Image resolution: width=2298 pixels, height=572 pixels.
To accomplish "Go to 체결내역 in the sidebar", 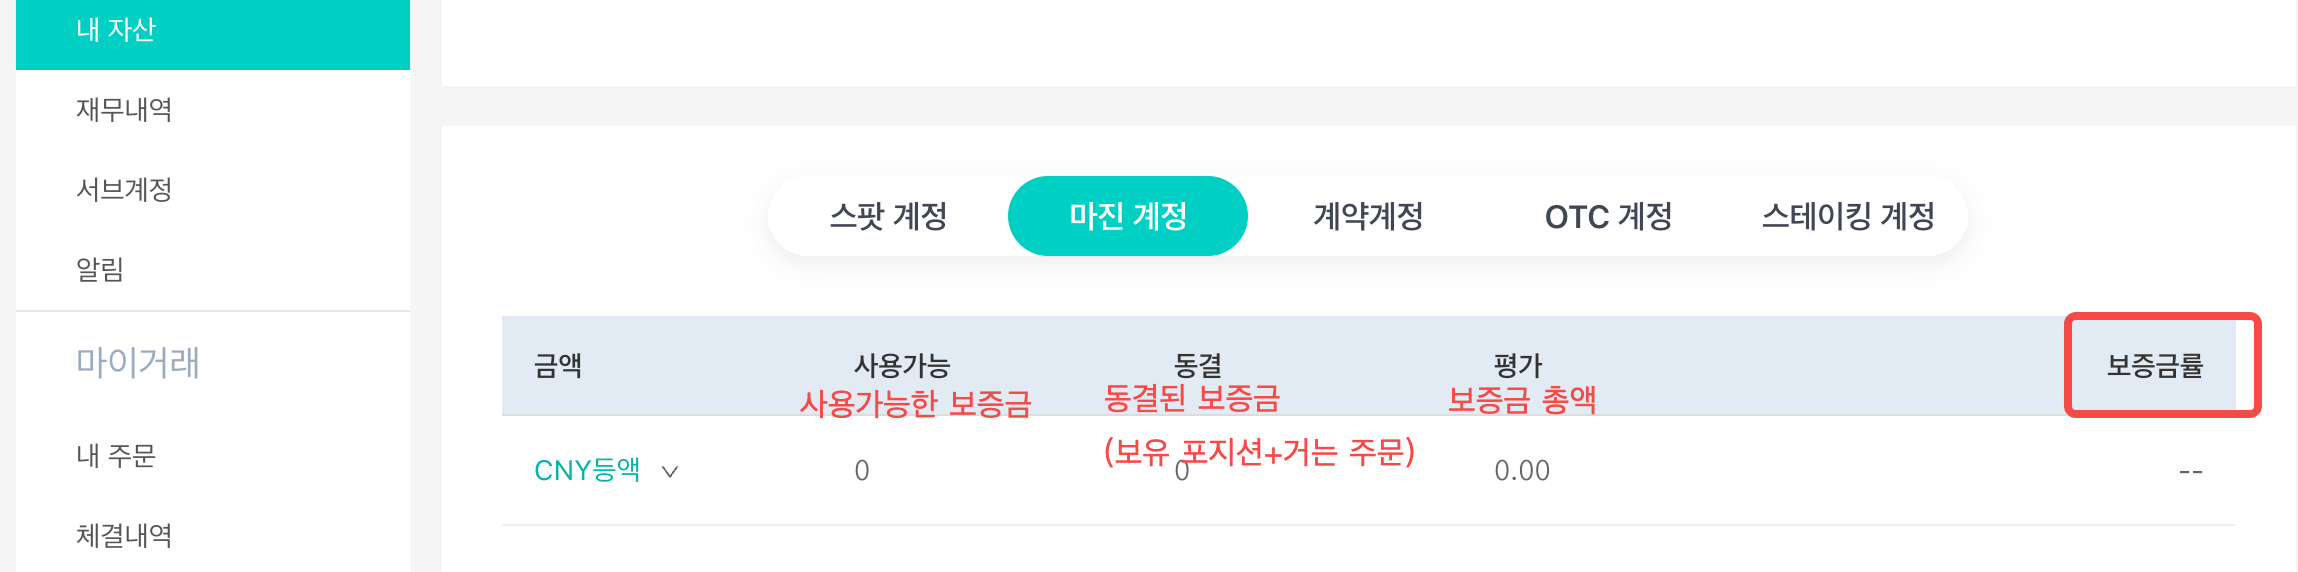I will pyautogui.click(x=124, y=536).
